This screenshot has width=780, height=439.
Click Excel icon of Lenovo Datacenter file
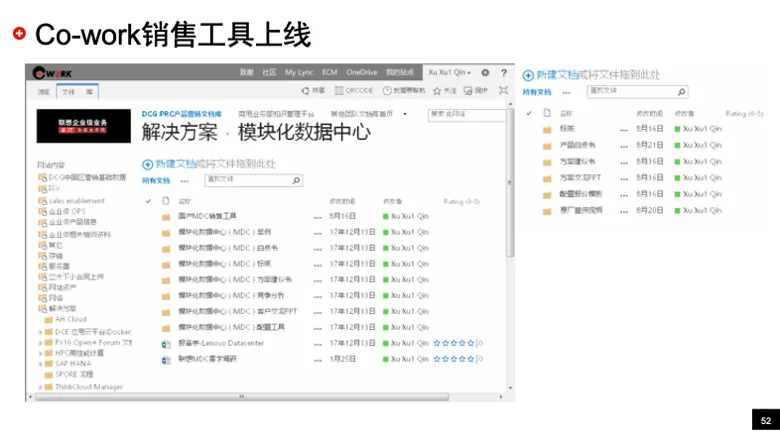[x=166, y=344]
